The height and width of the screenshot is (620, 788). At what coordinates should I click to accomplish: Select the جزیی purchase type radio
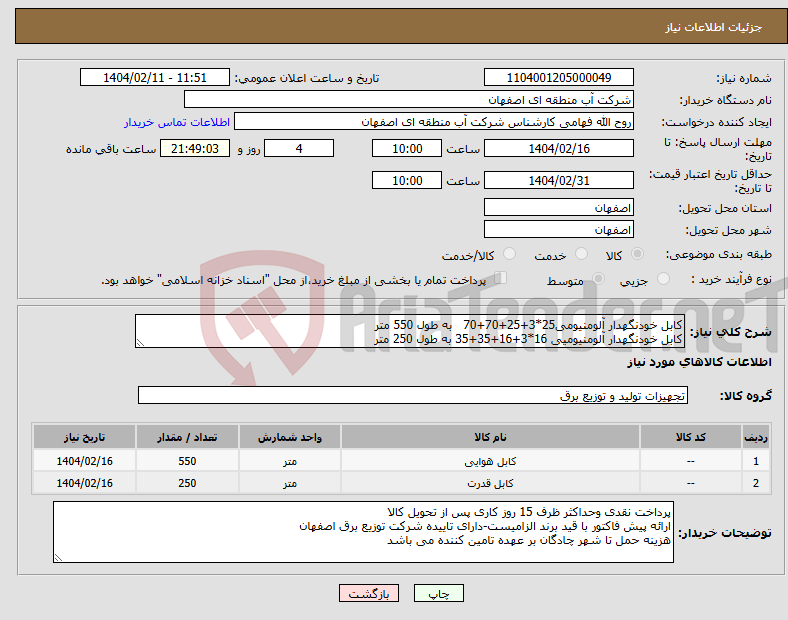click(x=663, y=278)
